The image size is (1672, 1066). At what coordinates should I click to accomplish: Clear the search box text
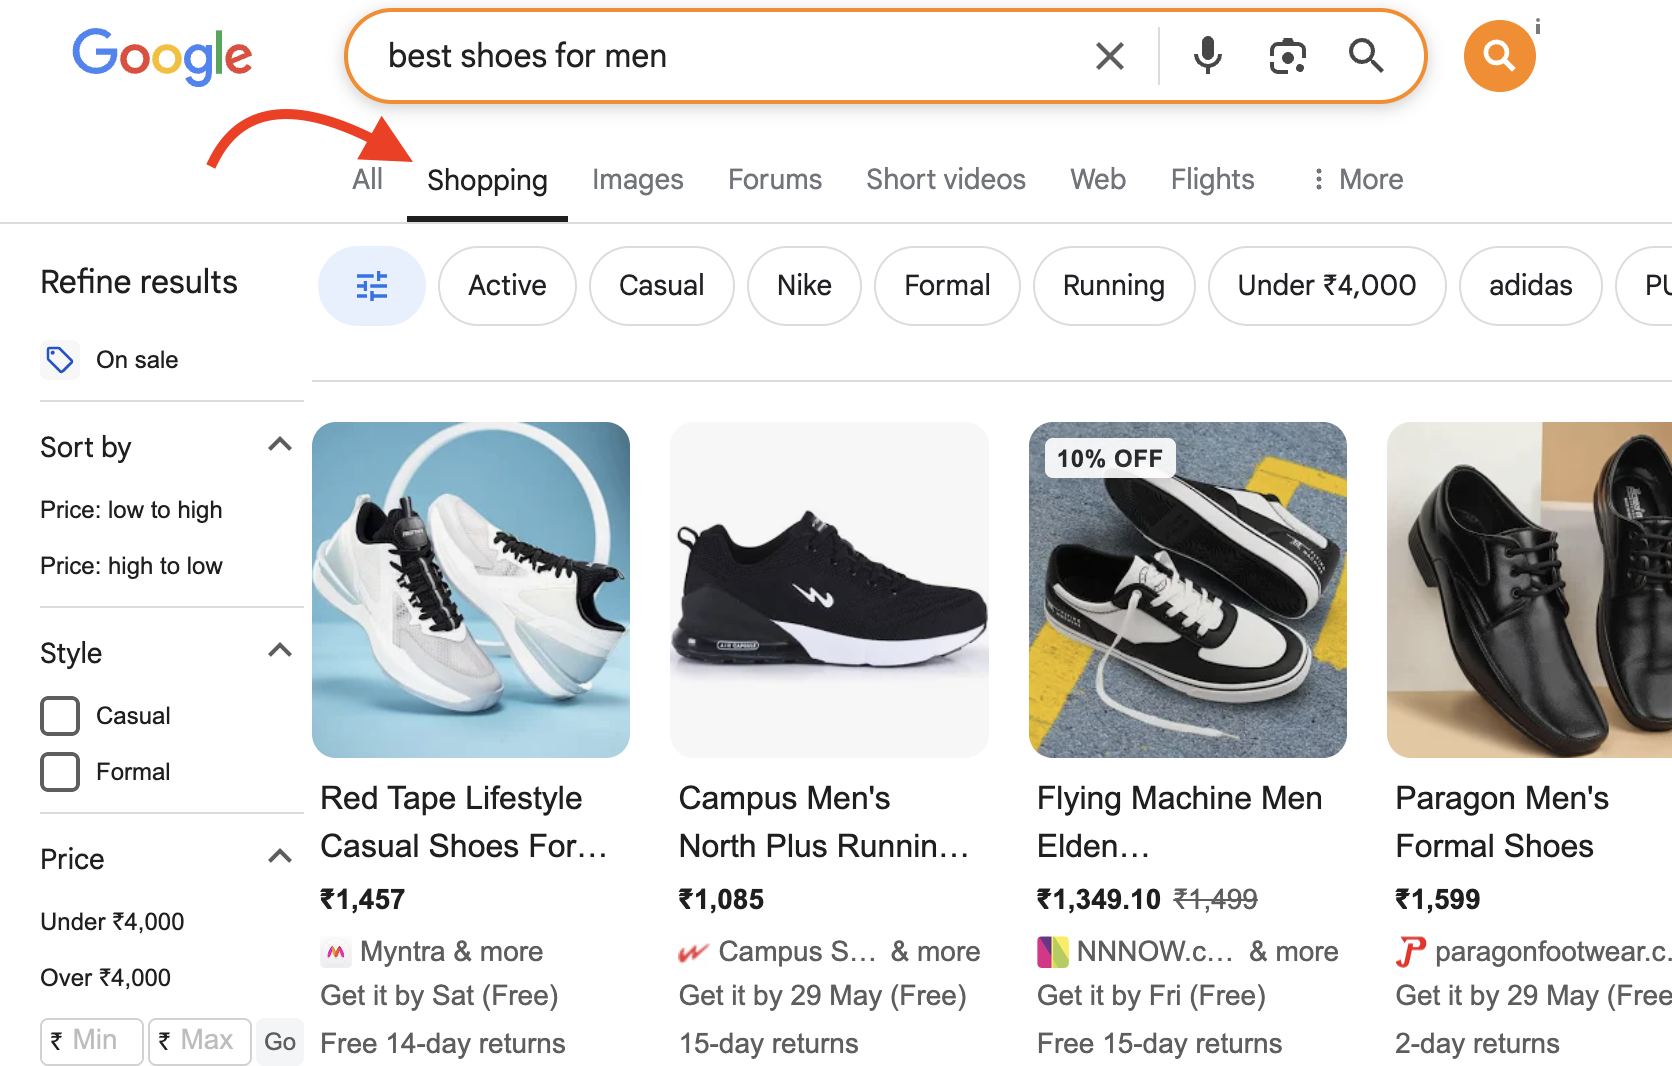(x=1110, y=56)
